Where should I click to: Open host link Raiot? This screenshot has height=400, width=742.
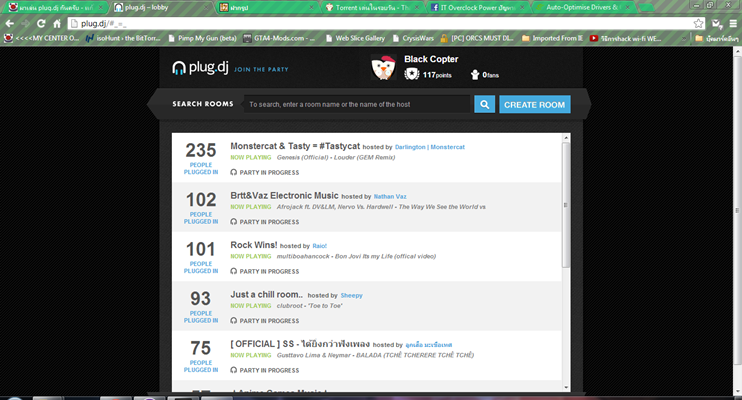click(319, 246)
